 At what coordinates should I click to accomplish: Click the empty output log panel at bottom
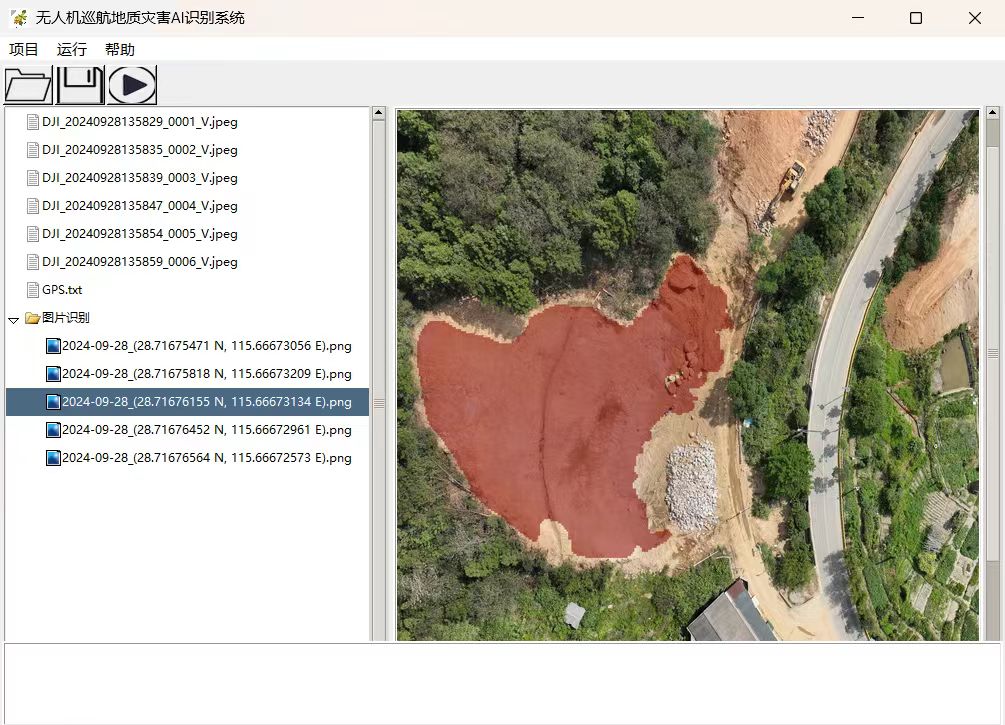coord(502,683)
